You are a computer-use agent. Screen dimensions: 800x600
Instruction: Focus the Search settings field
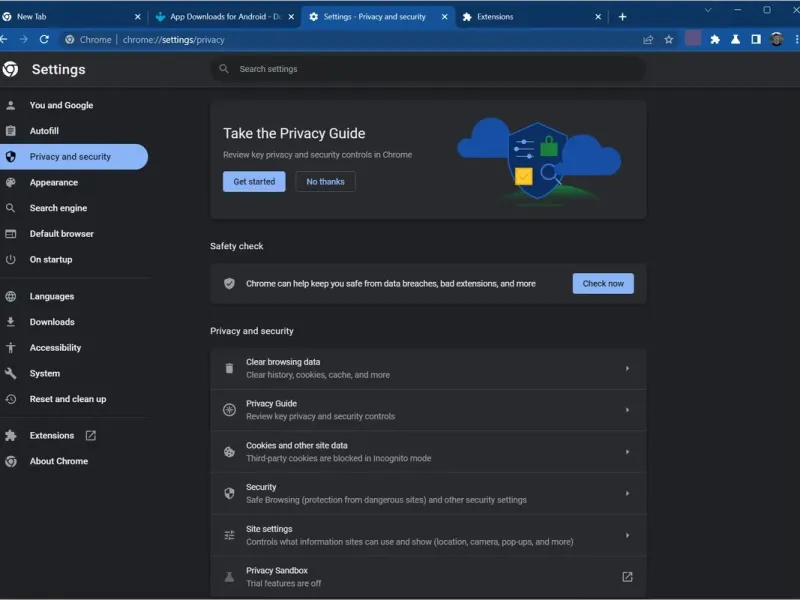(x=428, y=68)
